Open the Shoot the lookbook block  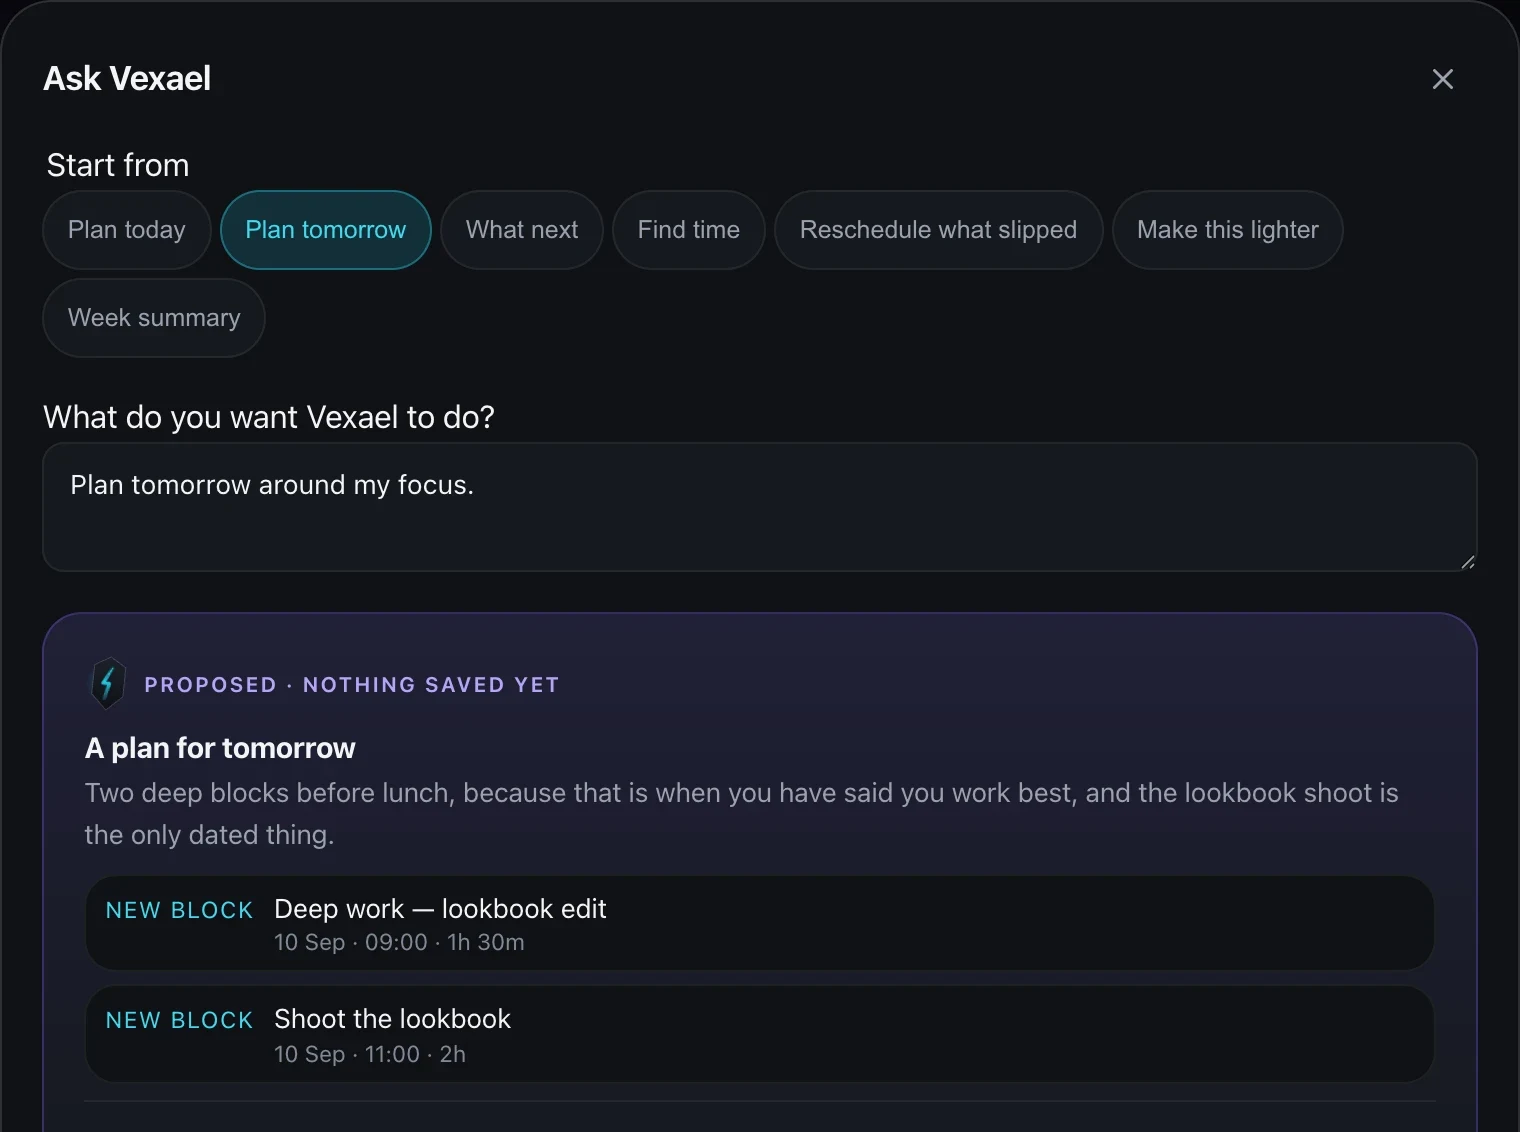tap(760, 1034)
